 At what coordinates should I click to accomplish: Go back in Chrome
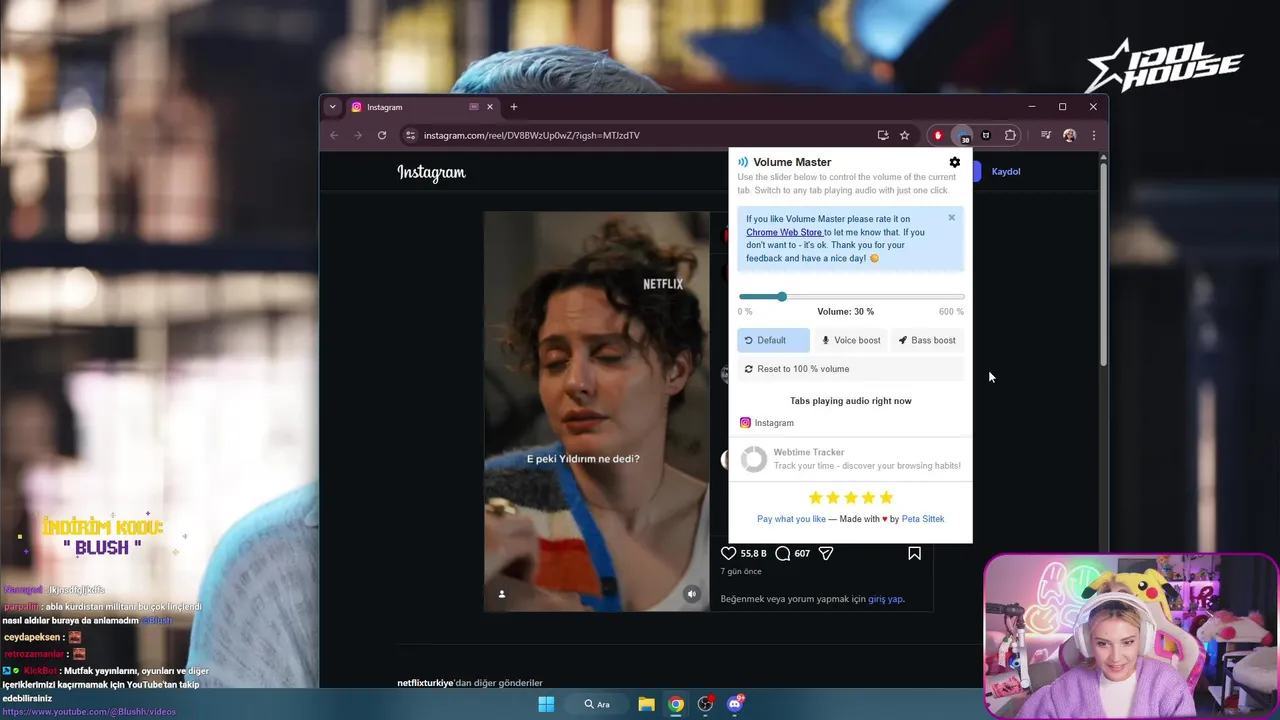[x=334, y=135]
